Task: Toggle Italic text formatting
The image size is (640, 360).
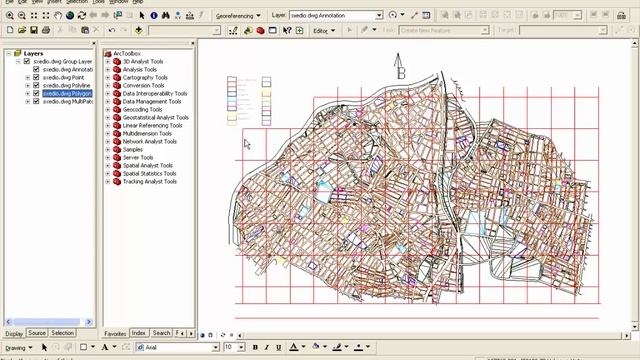Action: 267,347
